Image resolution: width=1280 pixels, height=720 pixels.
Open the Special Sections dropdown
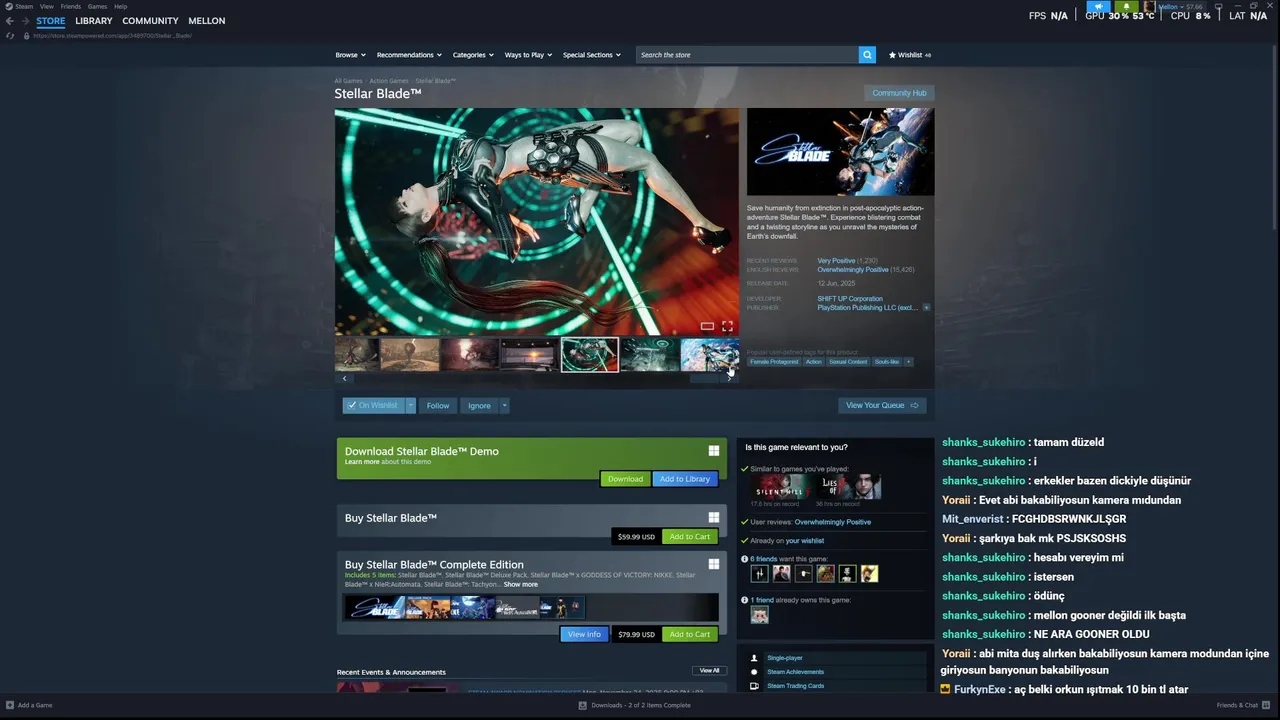pyautogui.click(x=591, y=55)
